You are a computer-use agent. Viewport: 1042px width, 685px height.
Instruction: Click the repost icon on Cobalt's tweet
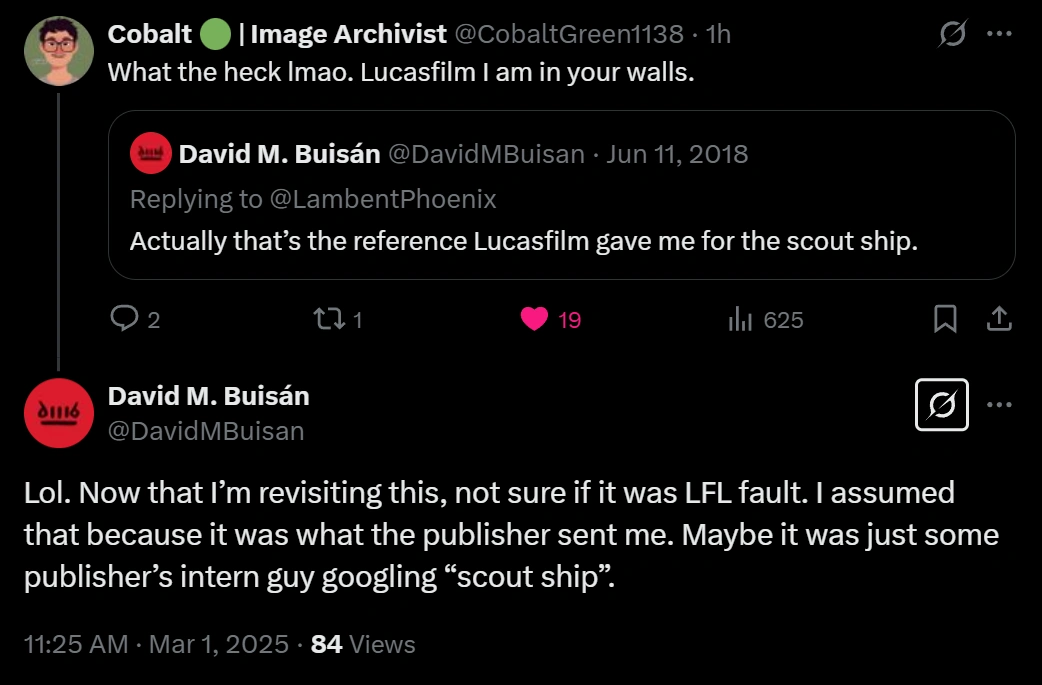click(326, 319)
